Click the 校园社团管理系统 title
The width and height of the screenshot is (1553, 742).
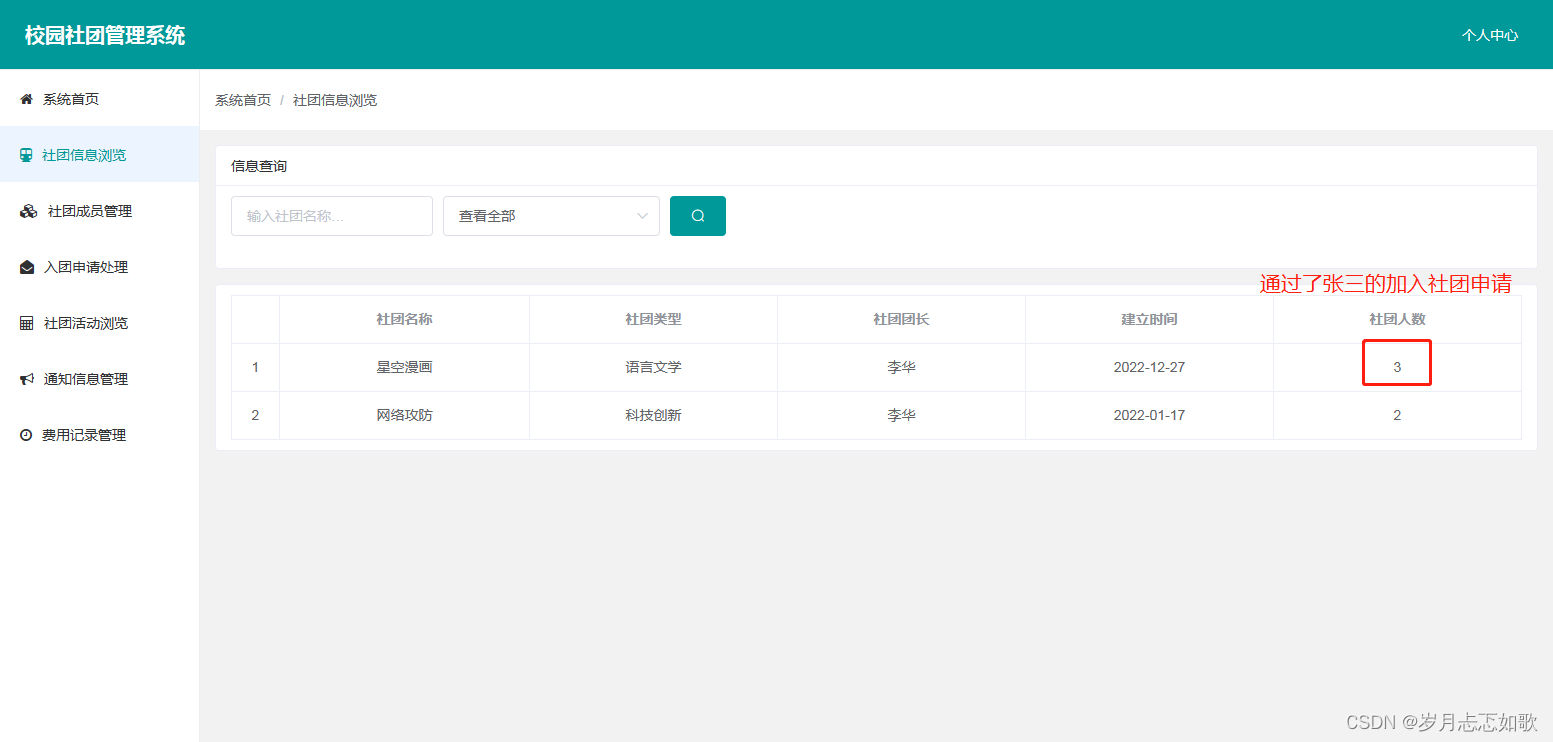[105, 35]
